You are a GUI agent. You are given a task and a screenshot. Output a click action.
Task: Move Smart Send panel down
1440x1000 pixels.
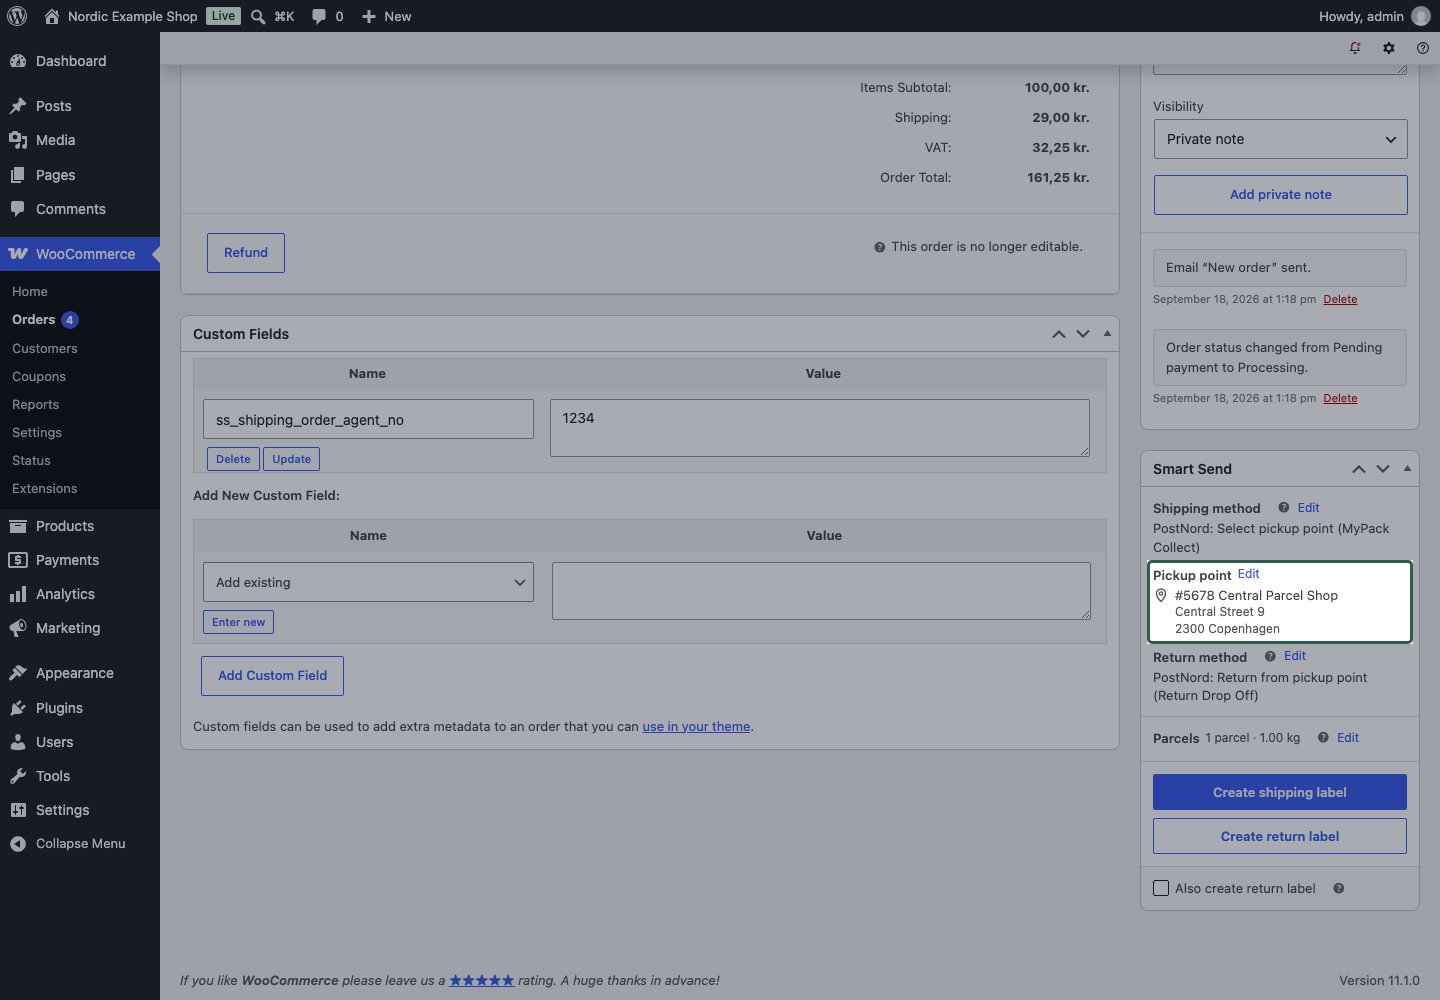(x=1383, y=469)
